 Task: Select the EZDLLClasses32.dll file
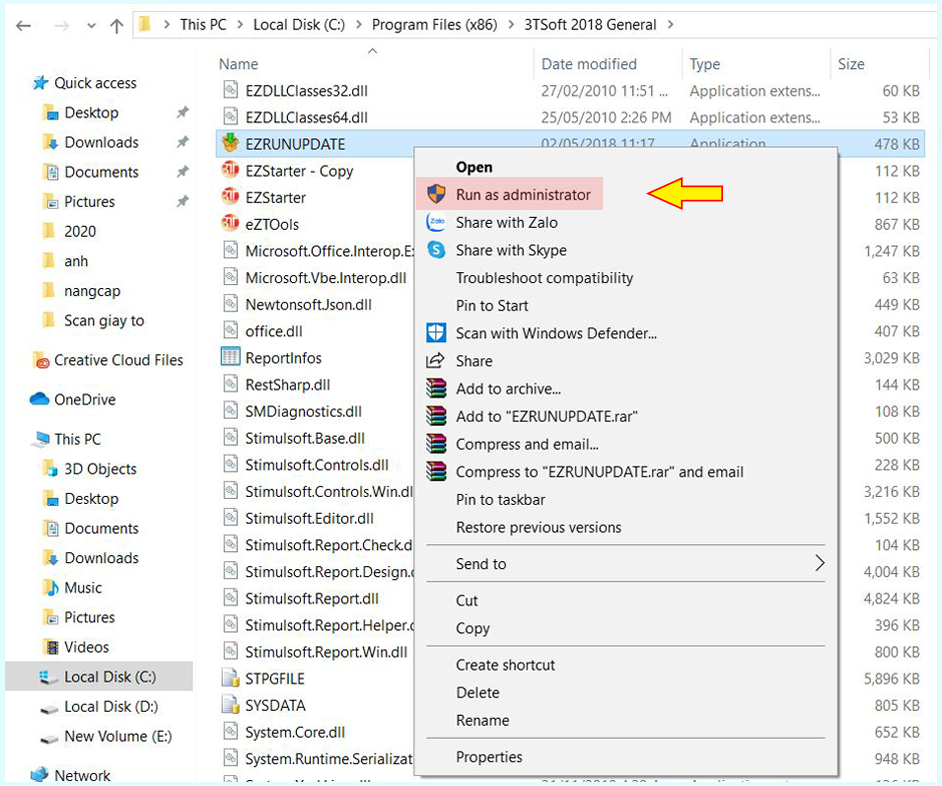pos(306,91)
